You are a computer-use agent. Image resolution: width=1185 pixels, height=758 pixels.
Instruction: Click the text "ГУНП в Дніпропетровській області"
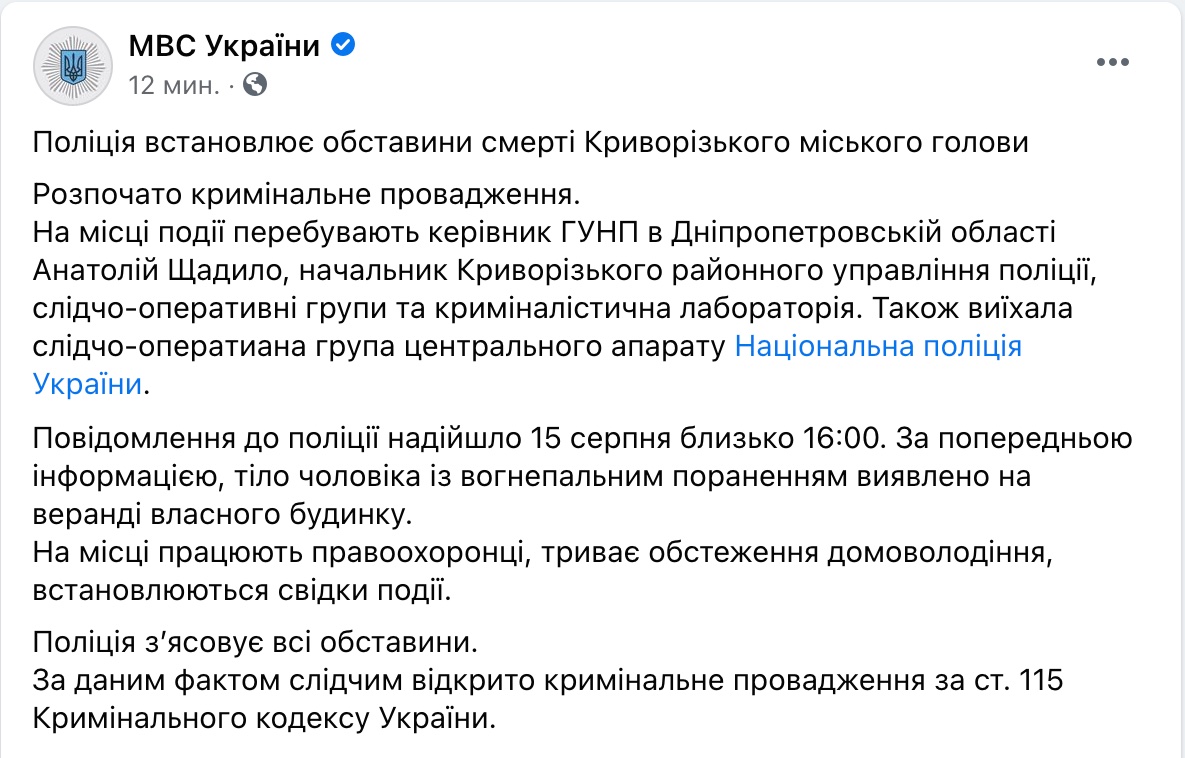[808, 232]
